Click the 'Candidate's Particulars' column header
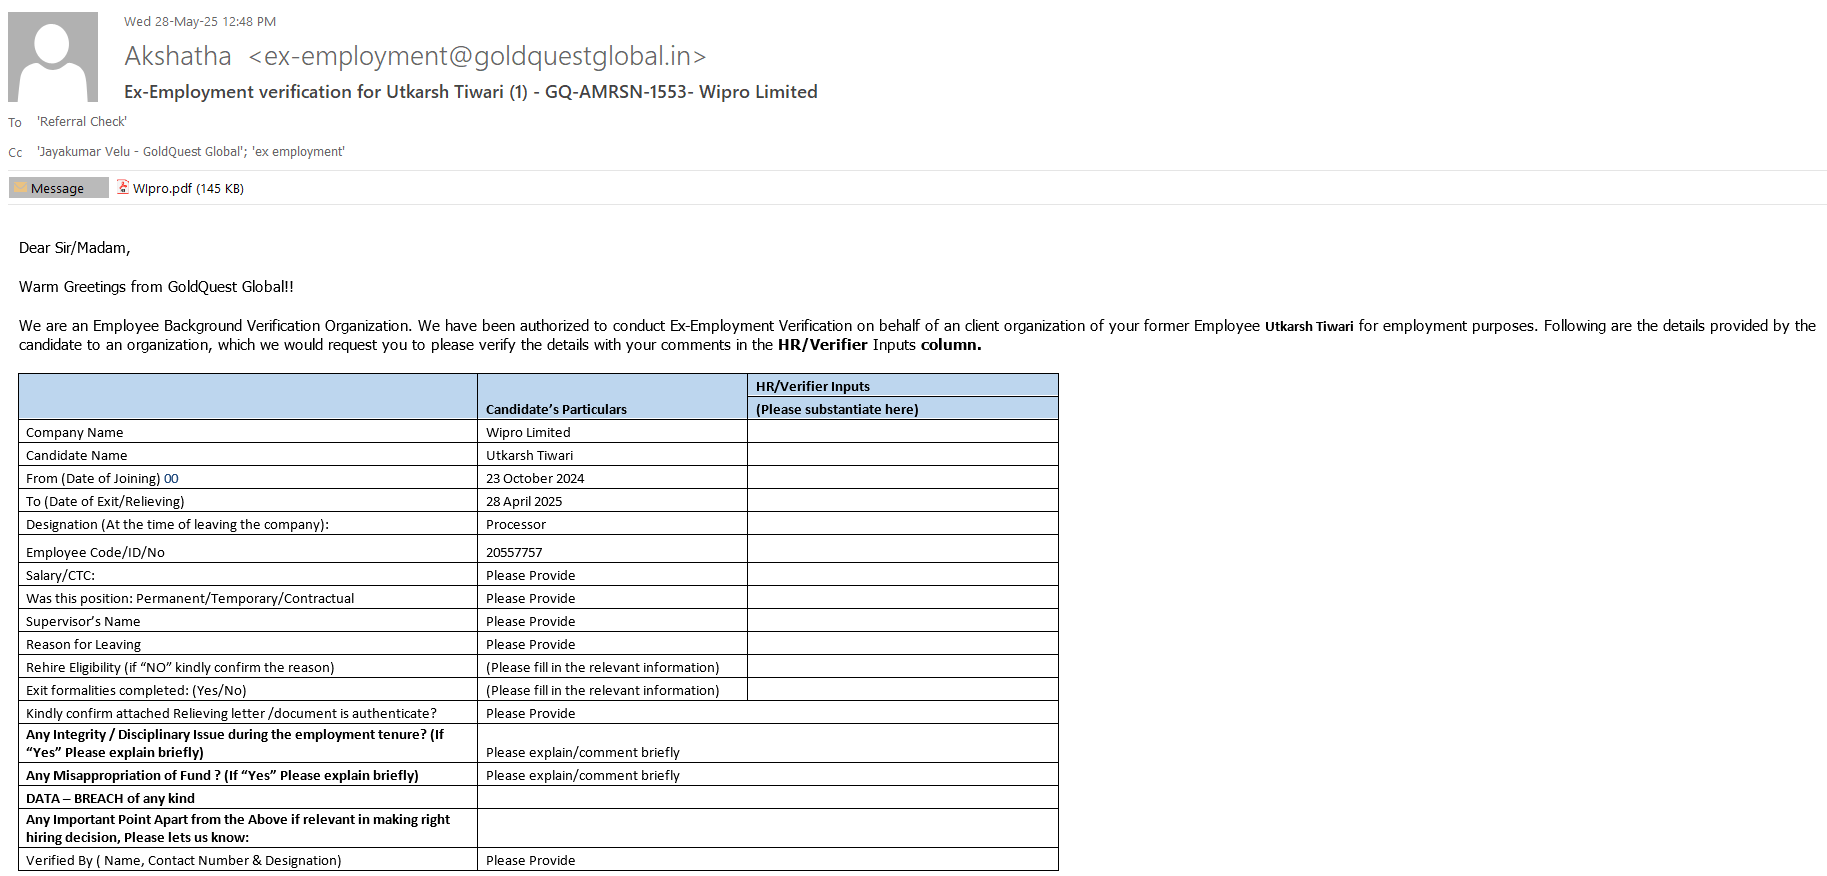 pyautogui.click(x=556, y=409)
